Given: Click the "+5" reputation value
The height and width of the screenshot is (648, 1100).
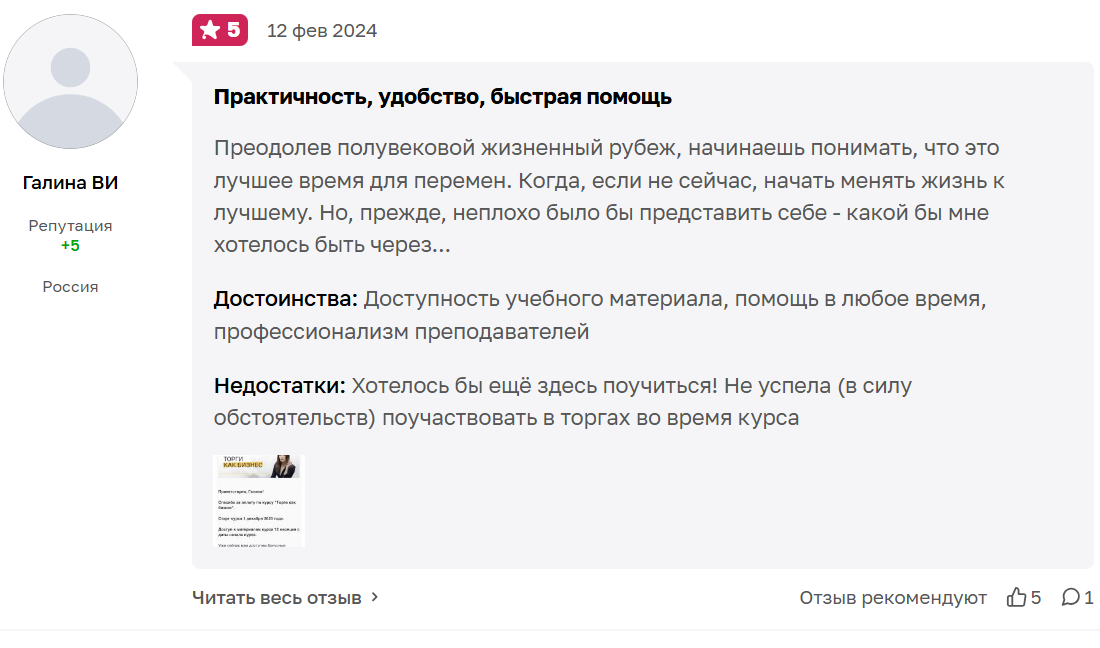Looking at the screenshot, I should pos(70,245).
